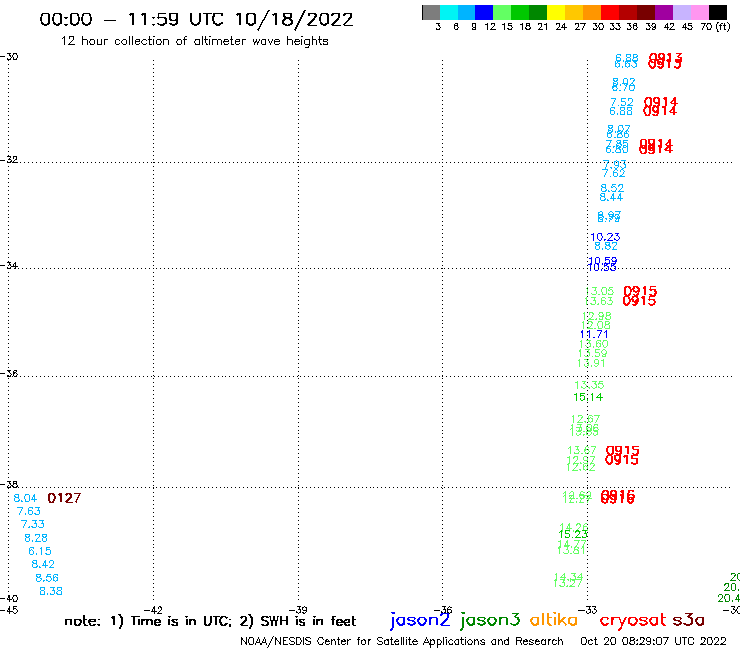Click the "-34" latitude axis label
The image size is (740, 650).
point(9,265)
